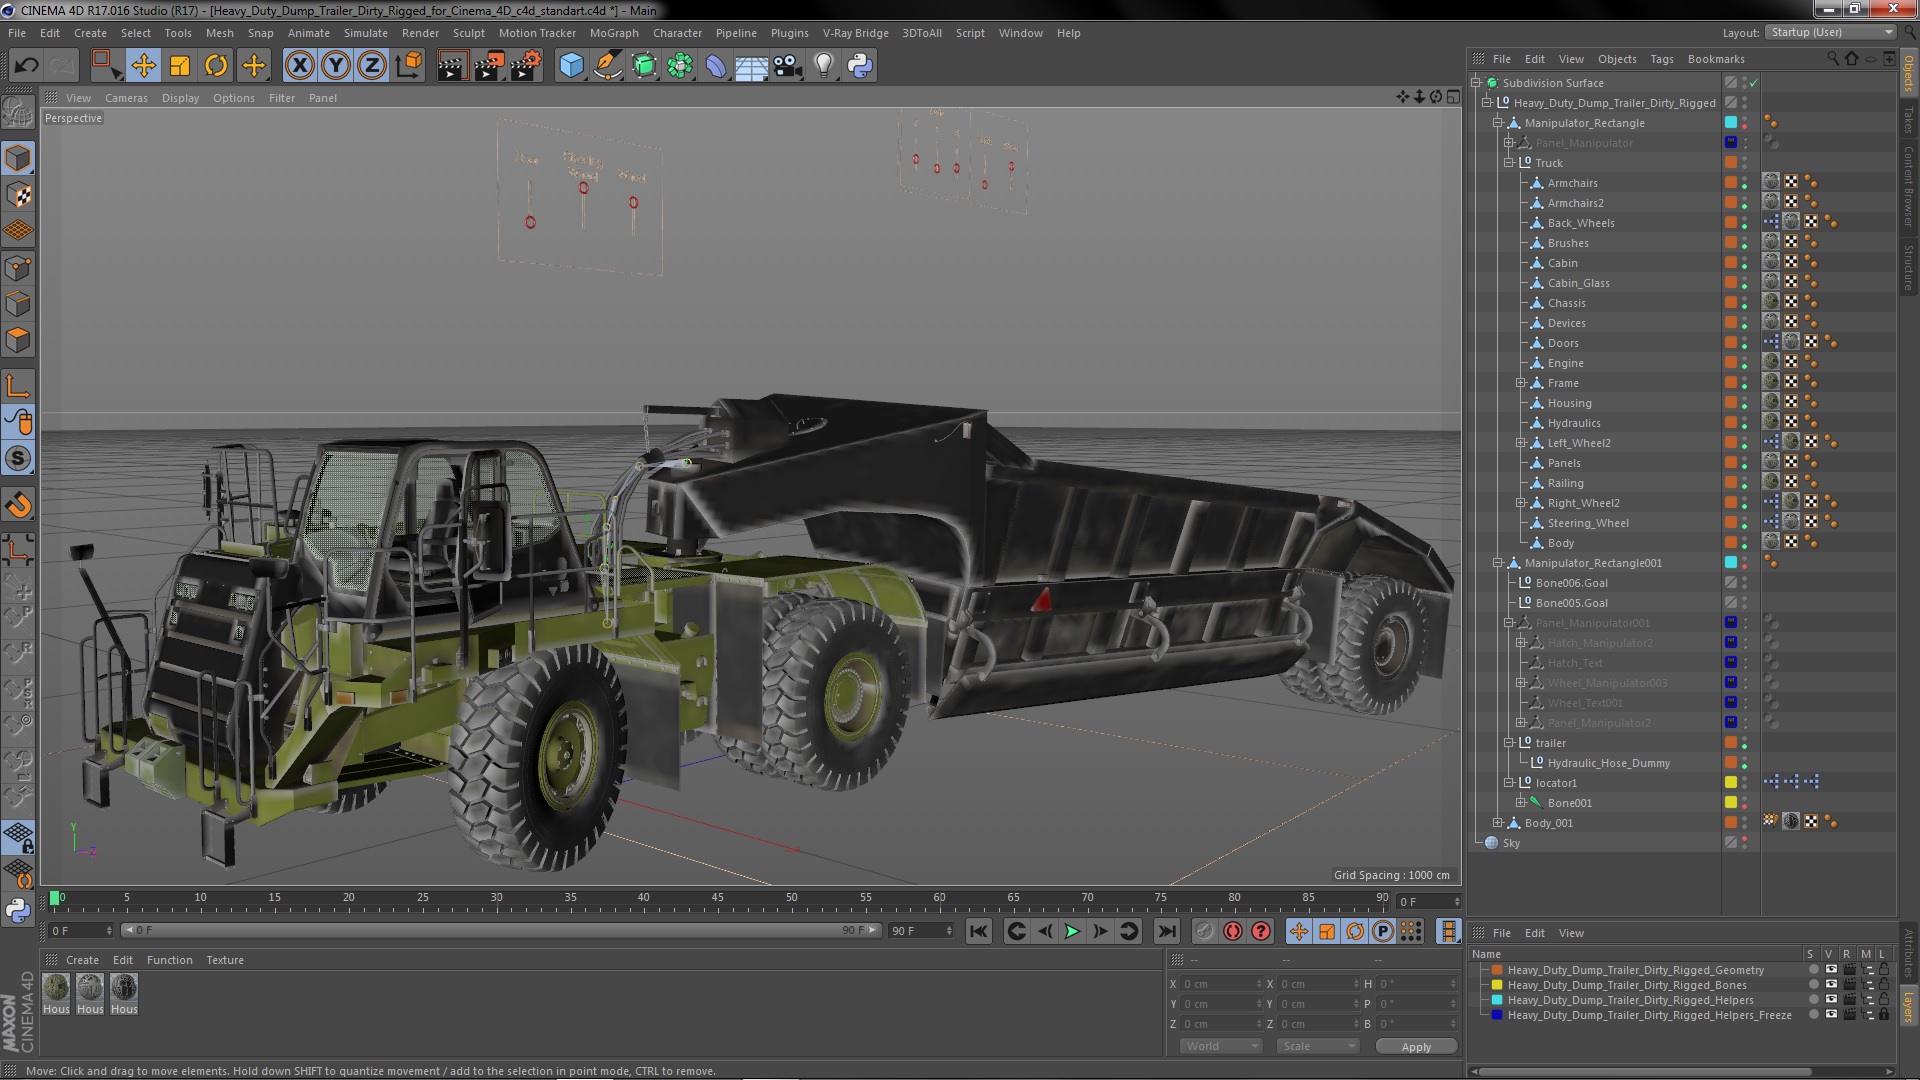Render active view clapperboard icon

coord(452,66)
